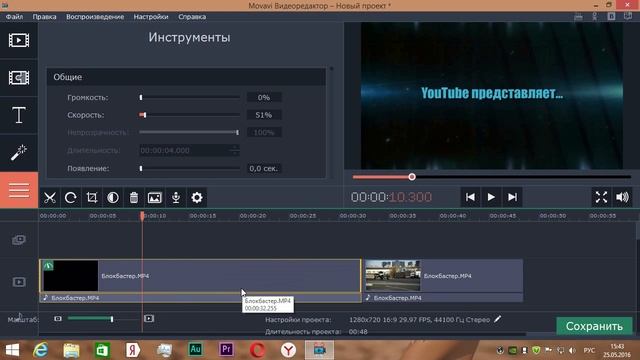
Task: Click the speed indicator badge on first clip
Action: [x=49, y=266]
